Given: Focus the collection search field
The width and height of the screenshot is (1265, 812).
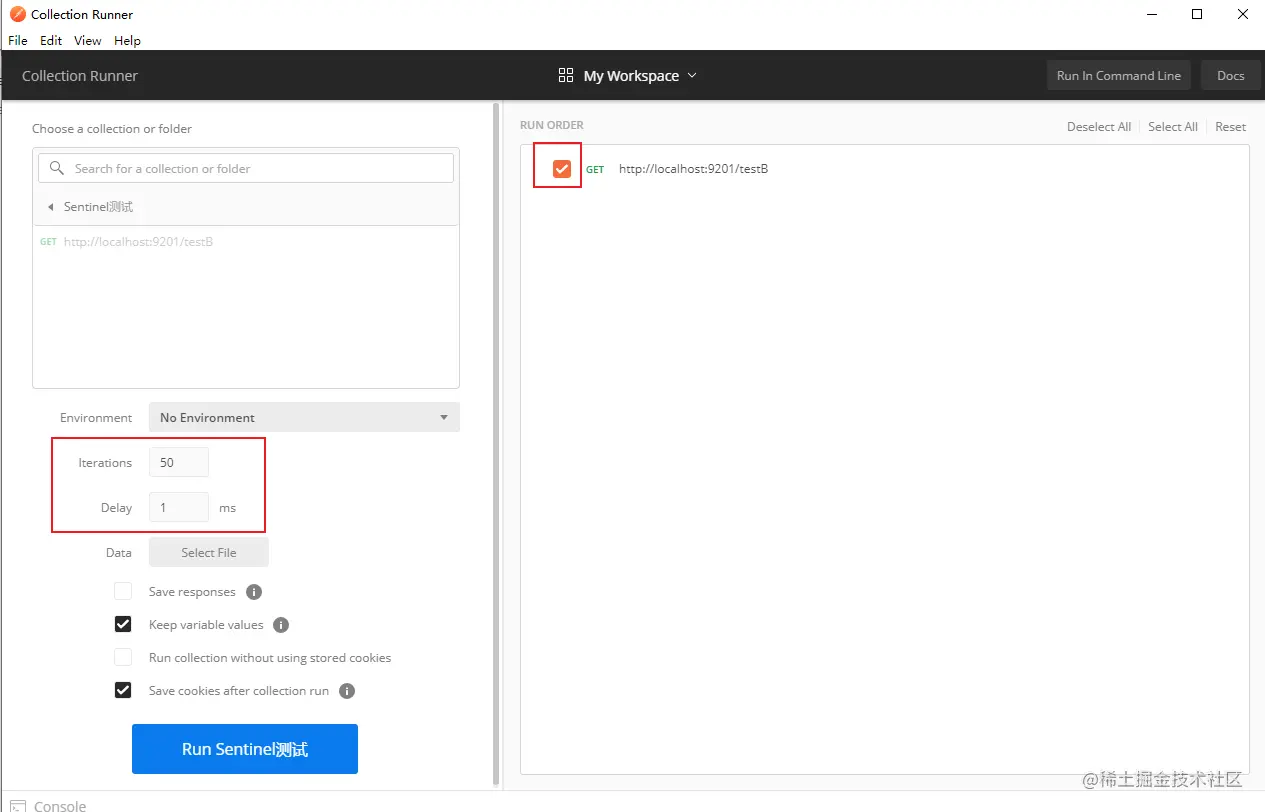Looking at the screenshot, I should [x=246, y=168].
